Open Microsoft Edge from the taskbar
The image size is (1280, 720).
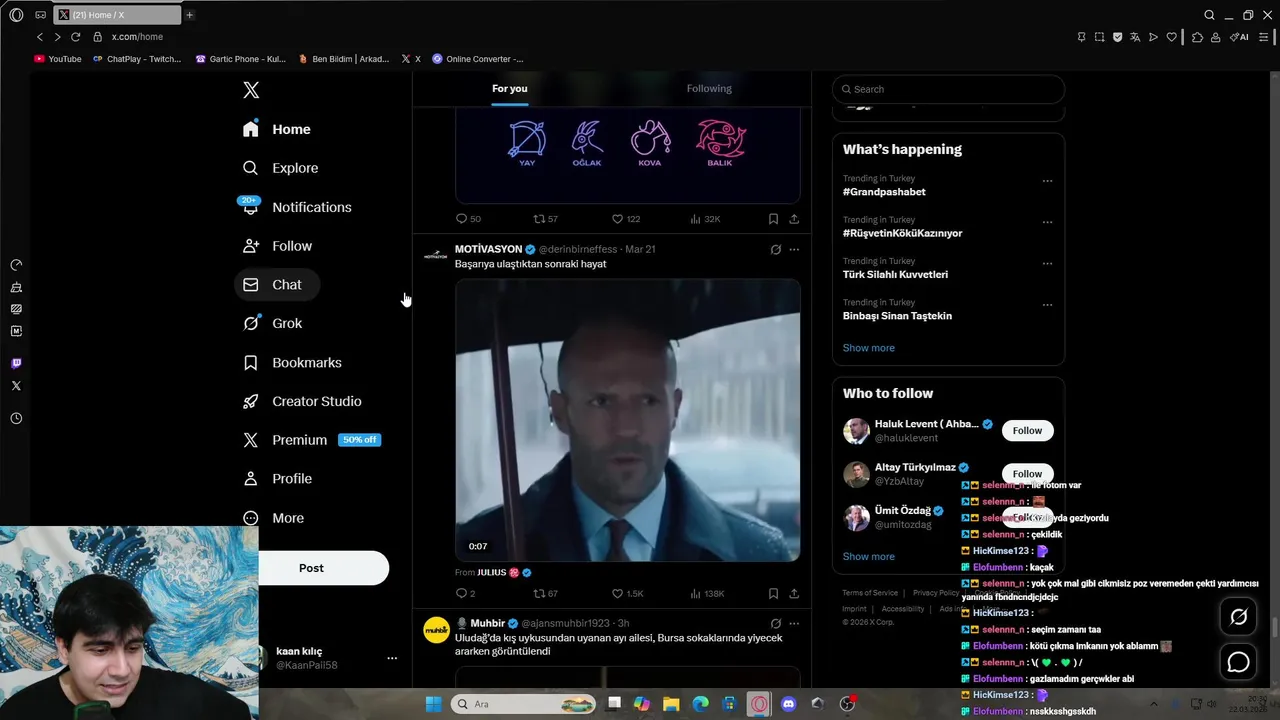click(701, 704)
